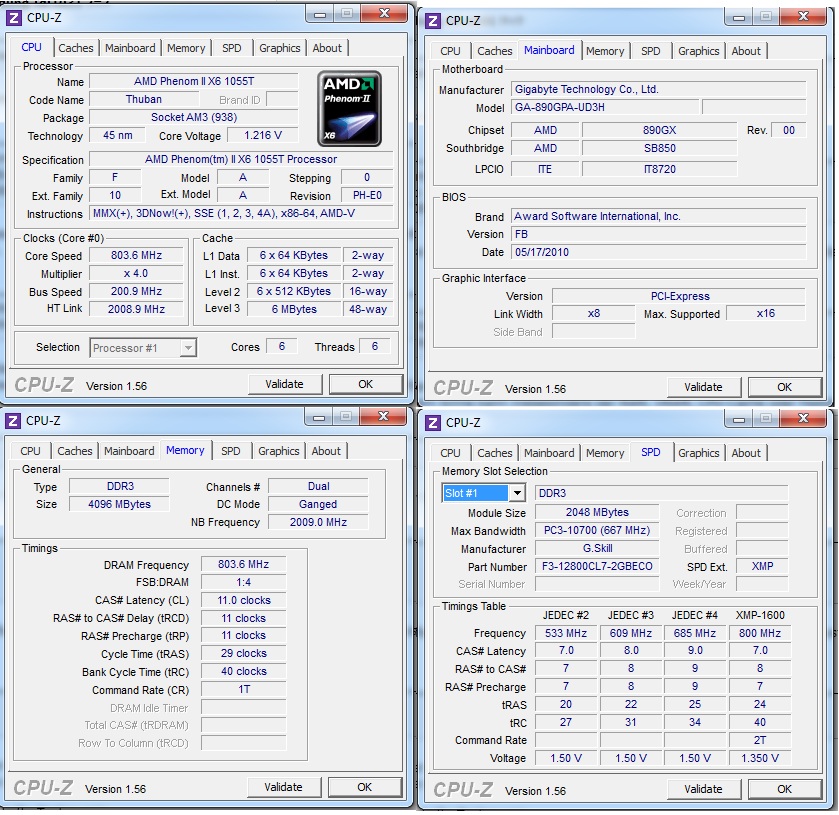The width and height of the screenshot is (839, 815).
Task: Click the Southbridge value SB850
Action: click(659, 148)
